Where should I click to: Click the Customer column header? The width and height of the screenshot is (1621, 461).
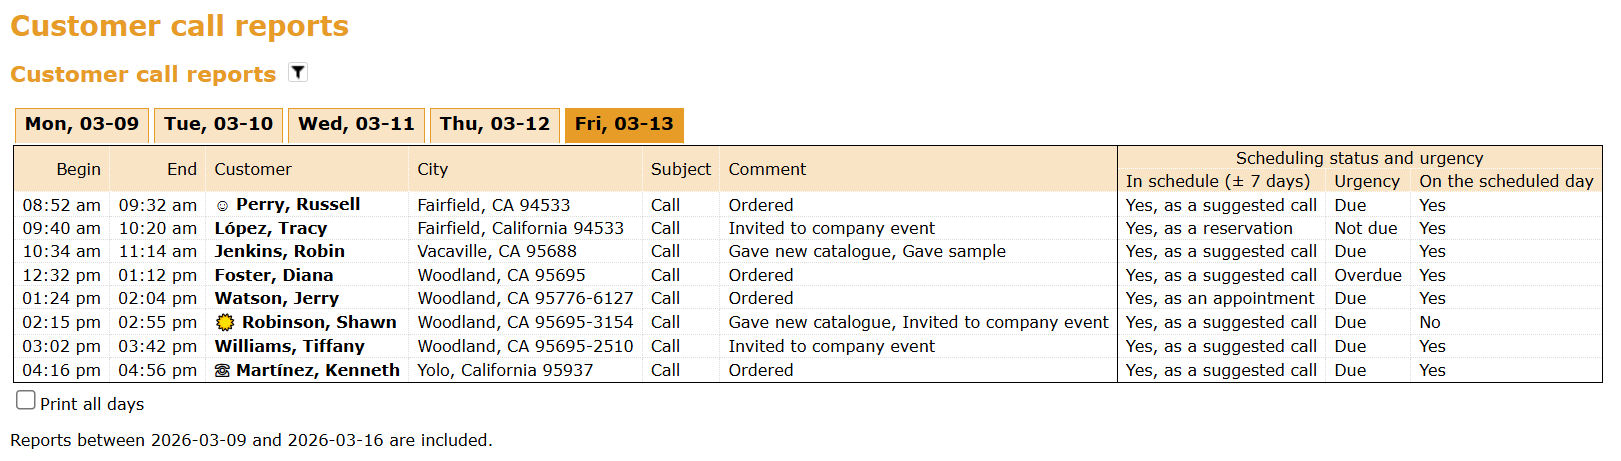[253, 170]
